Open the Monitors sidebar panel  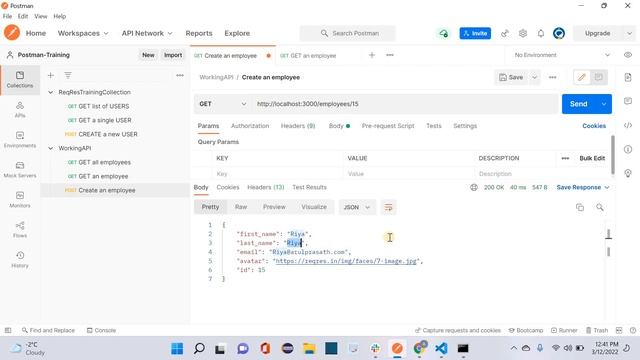pyautogui.click(x=20, y=200)
